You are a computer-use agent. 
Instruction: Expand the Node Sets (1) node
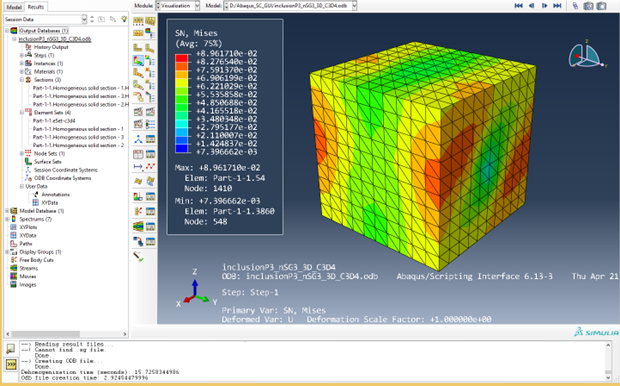22,153
